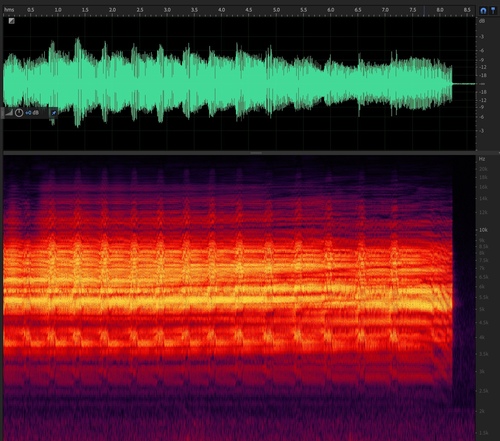Click the 3k mark on the frequency scale

click(482, 371)
